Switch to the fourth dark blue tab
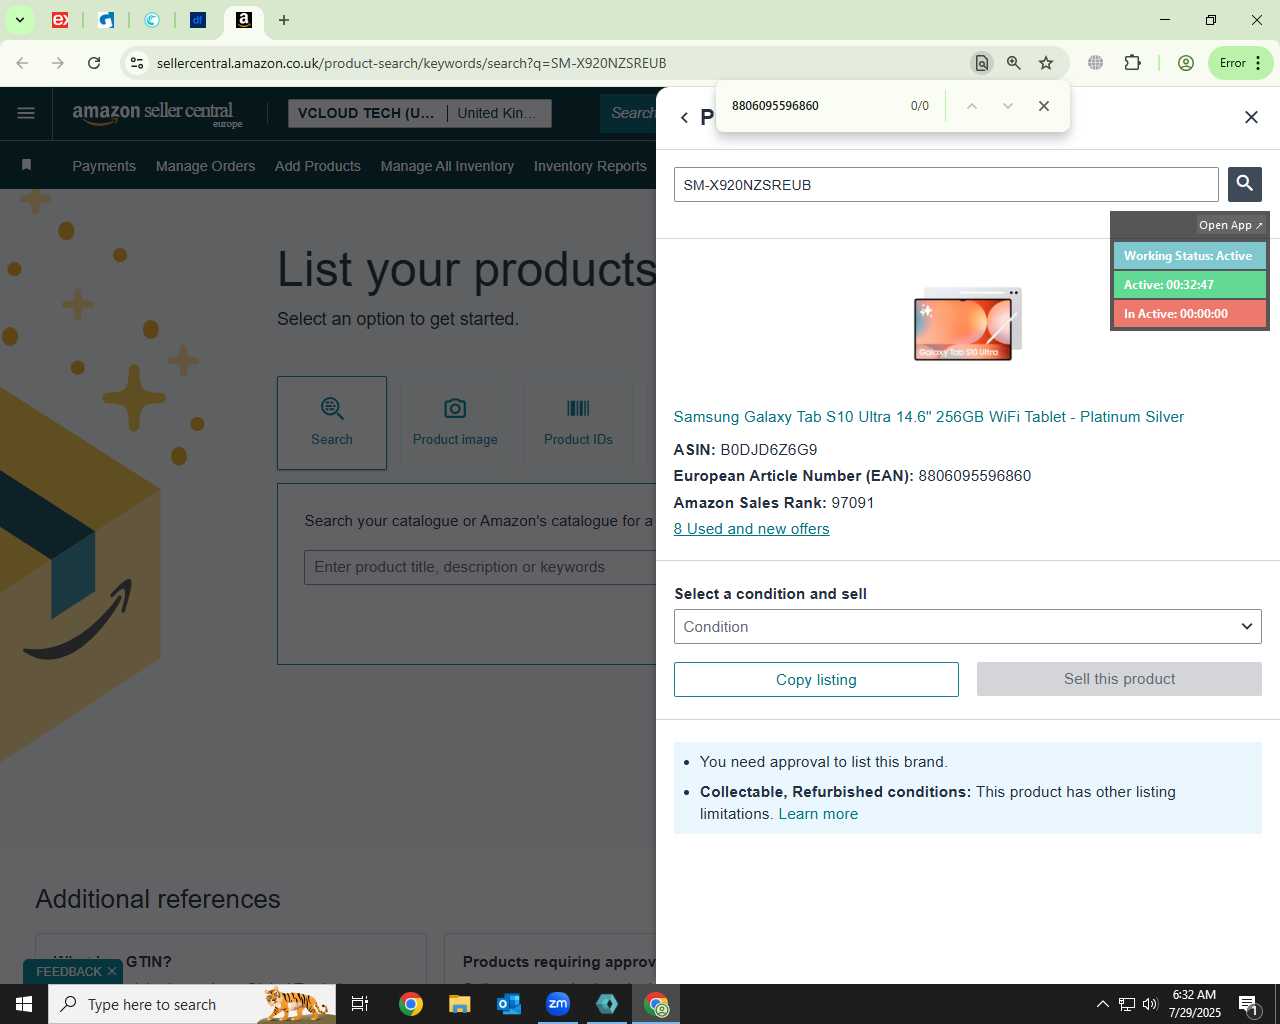Image resolution: width=1280 pixels, height=1024 pixels. 198,20
